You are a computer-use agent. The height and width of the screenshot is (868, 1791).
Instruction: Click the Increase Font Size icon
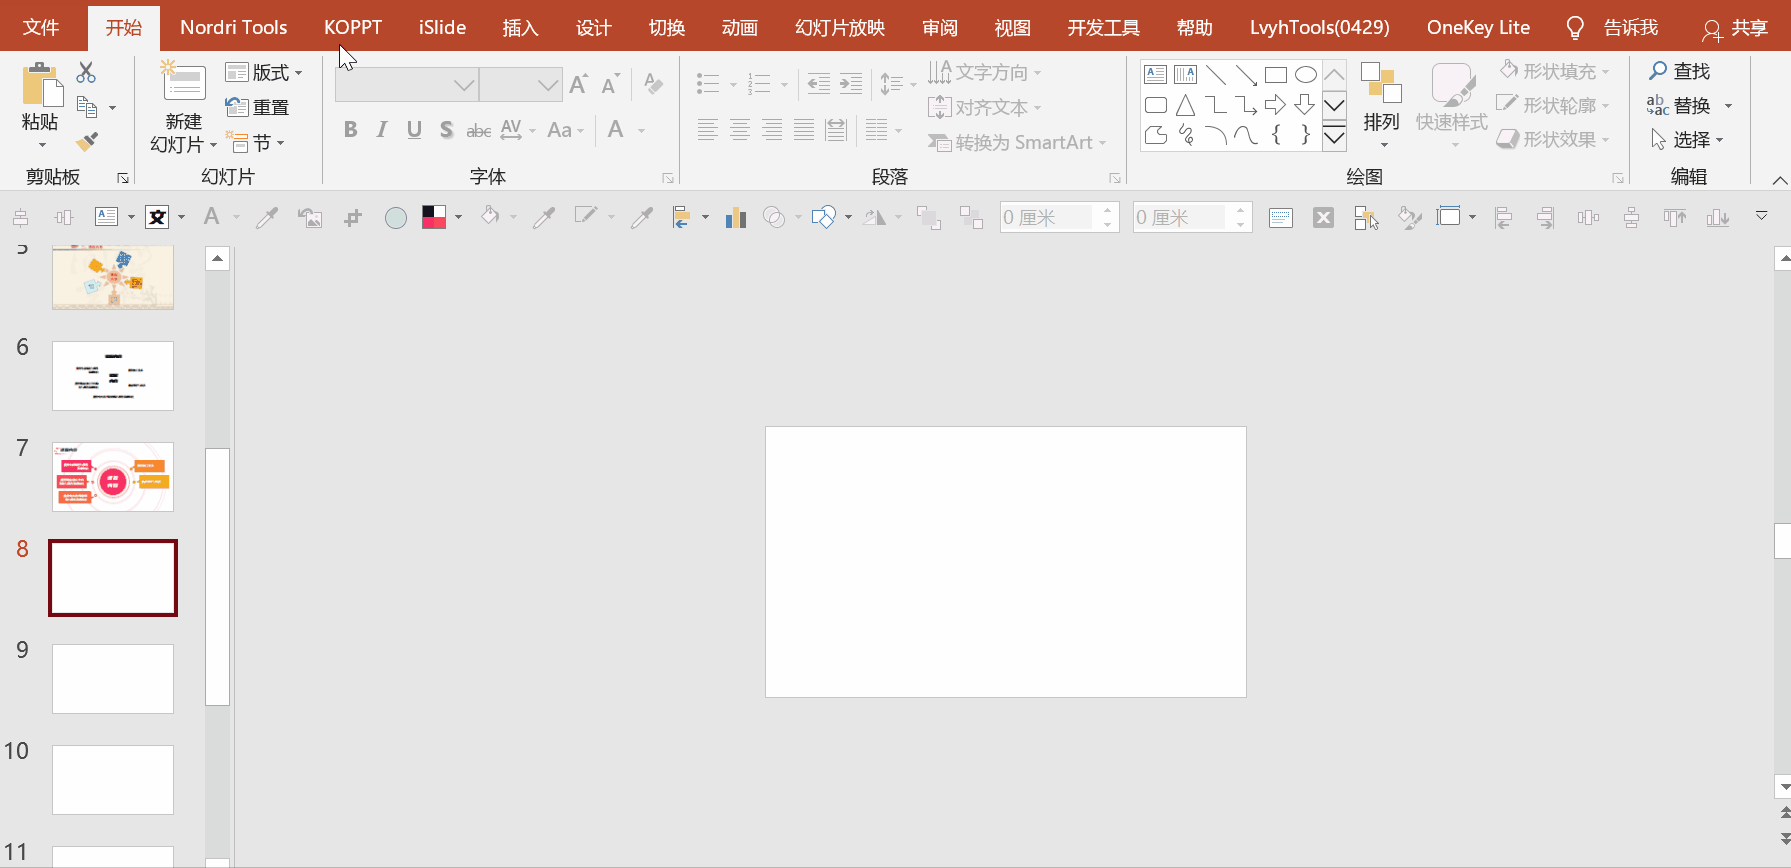pyautogui.click(x=578, y=84)
